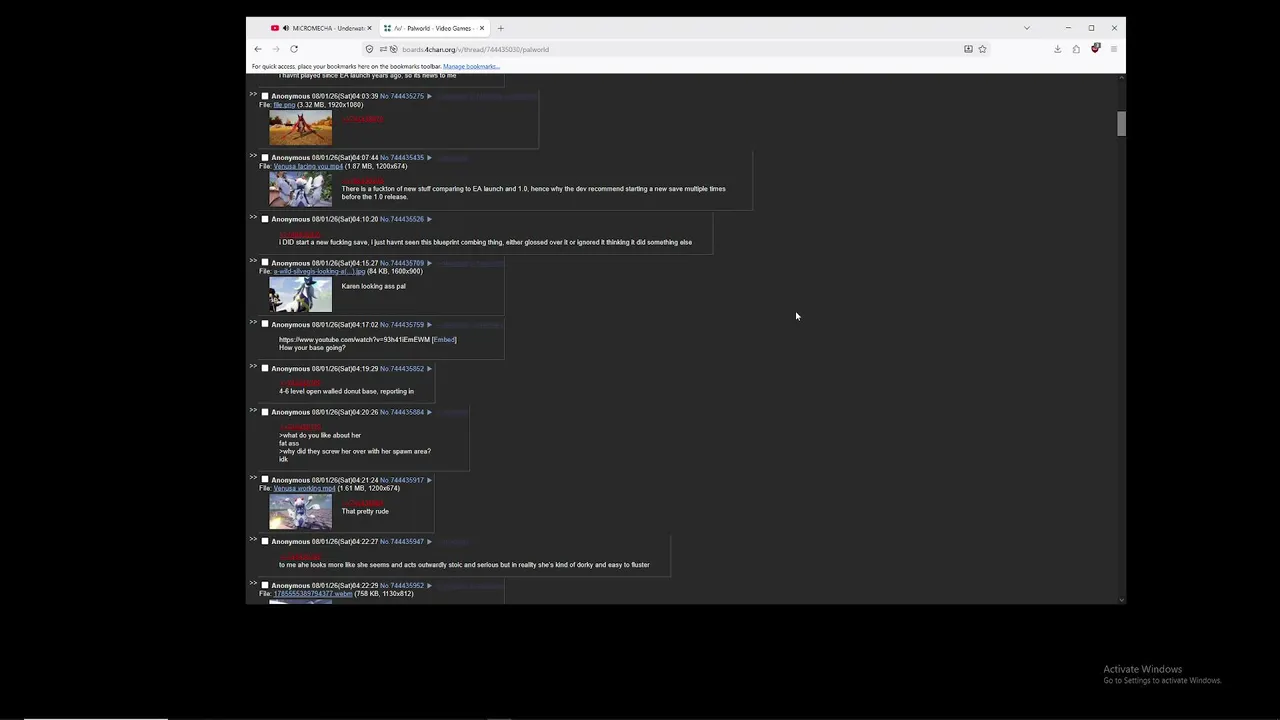This screenshot has width=1280, height=720.
Task: Expand the file.png post thumbnail
Action: coord(300,128)
